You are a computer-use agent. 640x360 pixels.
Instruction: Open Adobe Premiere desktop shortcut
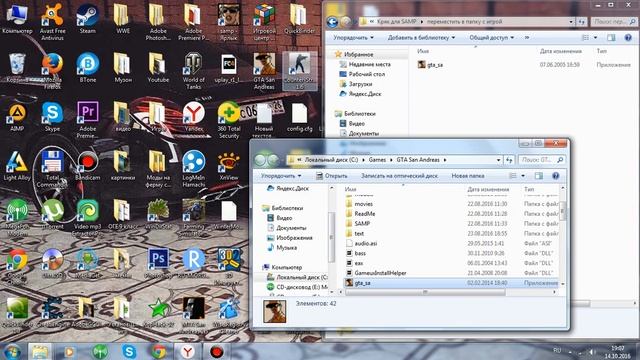point(87,120)
